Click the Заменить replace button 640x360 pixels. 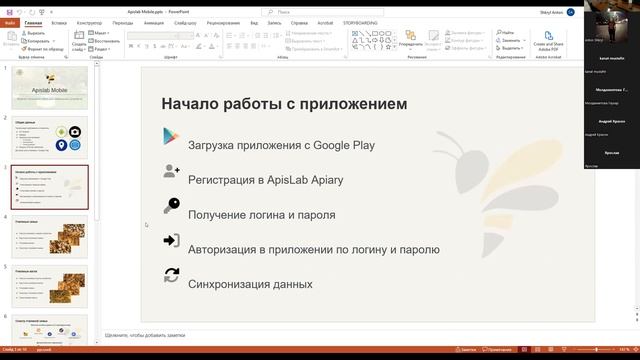(x=508, y=40)
